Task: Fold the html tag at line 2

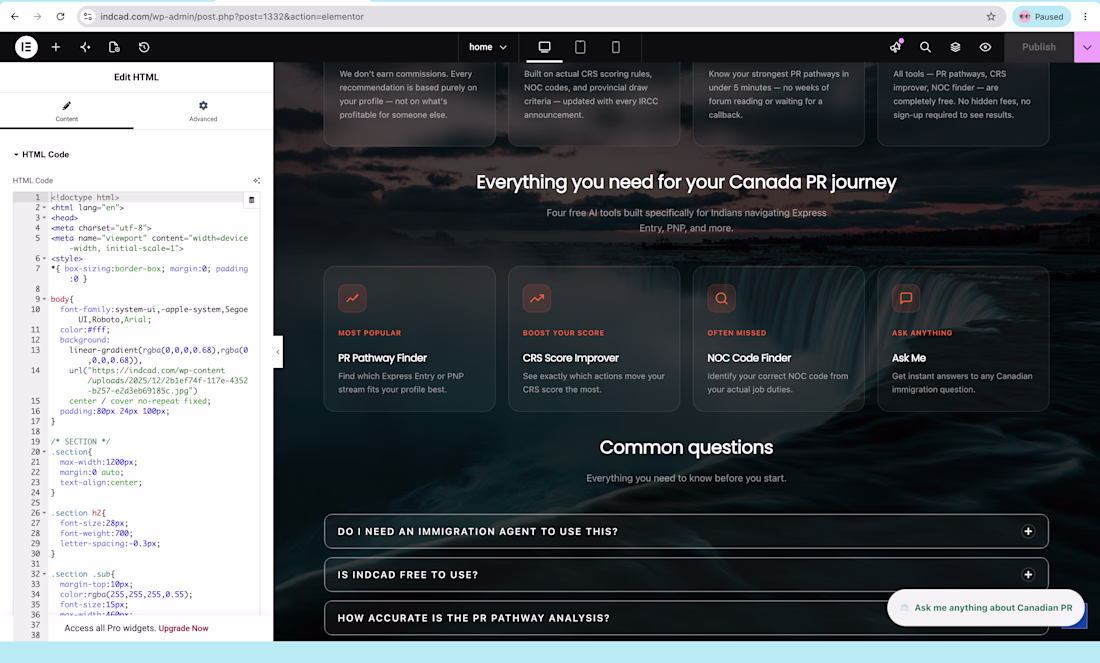Action: click(44, 208)
